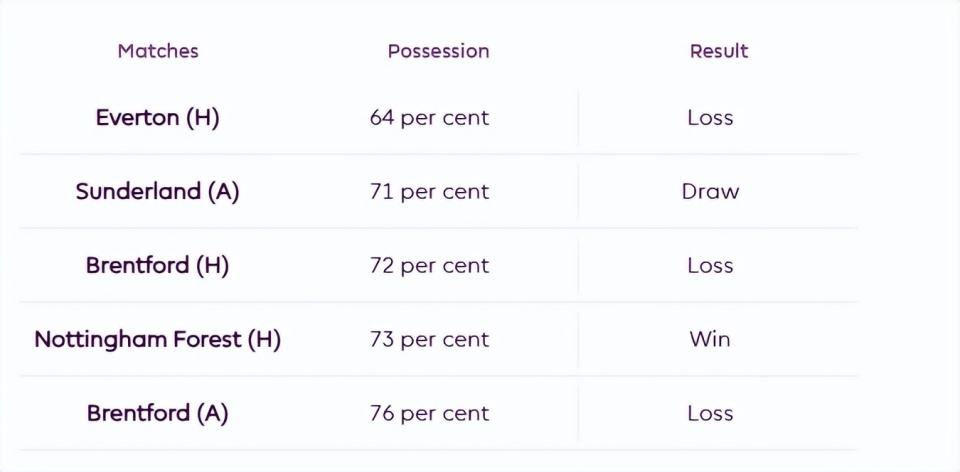Viewport: 960px width, 472px height.
Task: Click the Draw result for Sunderland
Action: click(710, 192)
